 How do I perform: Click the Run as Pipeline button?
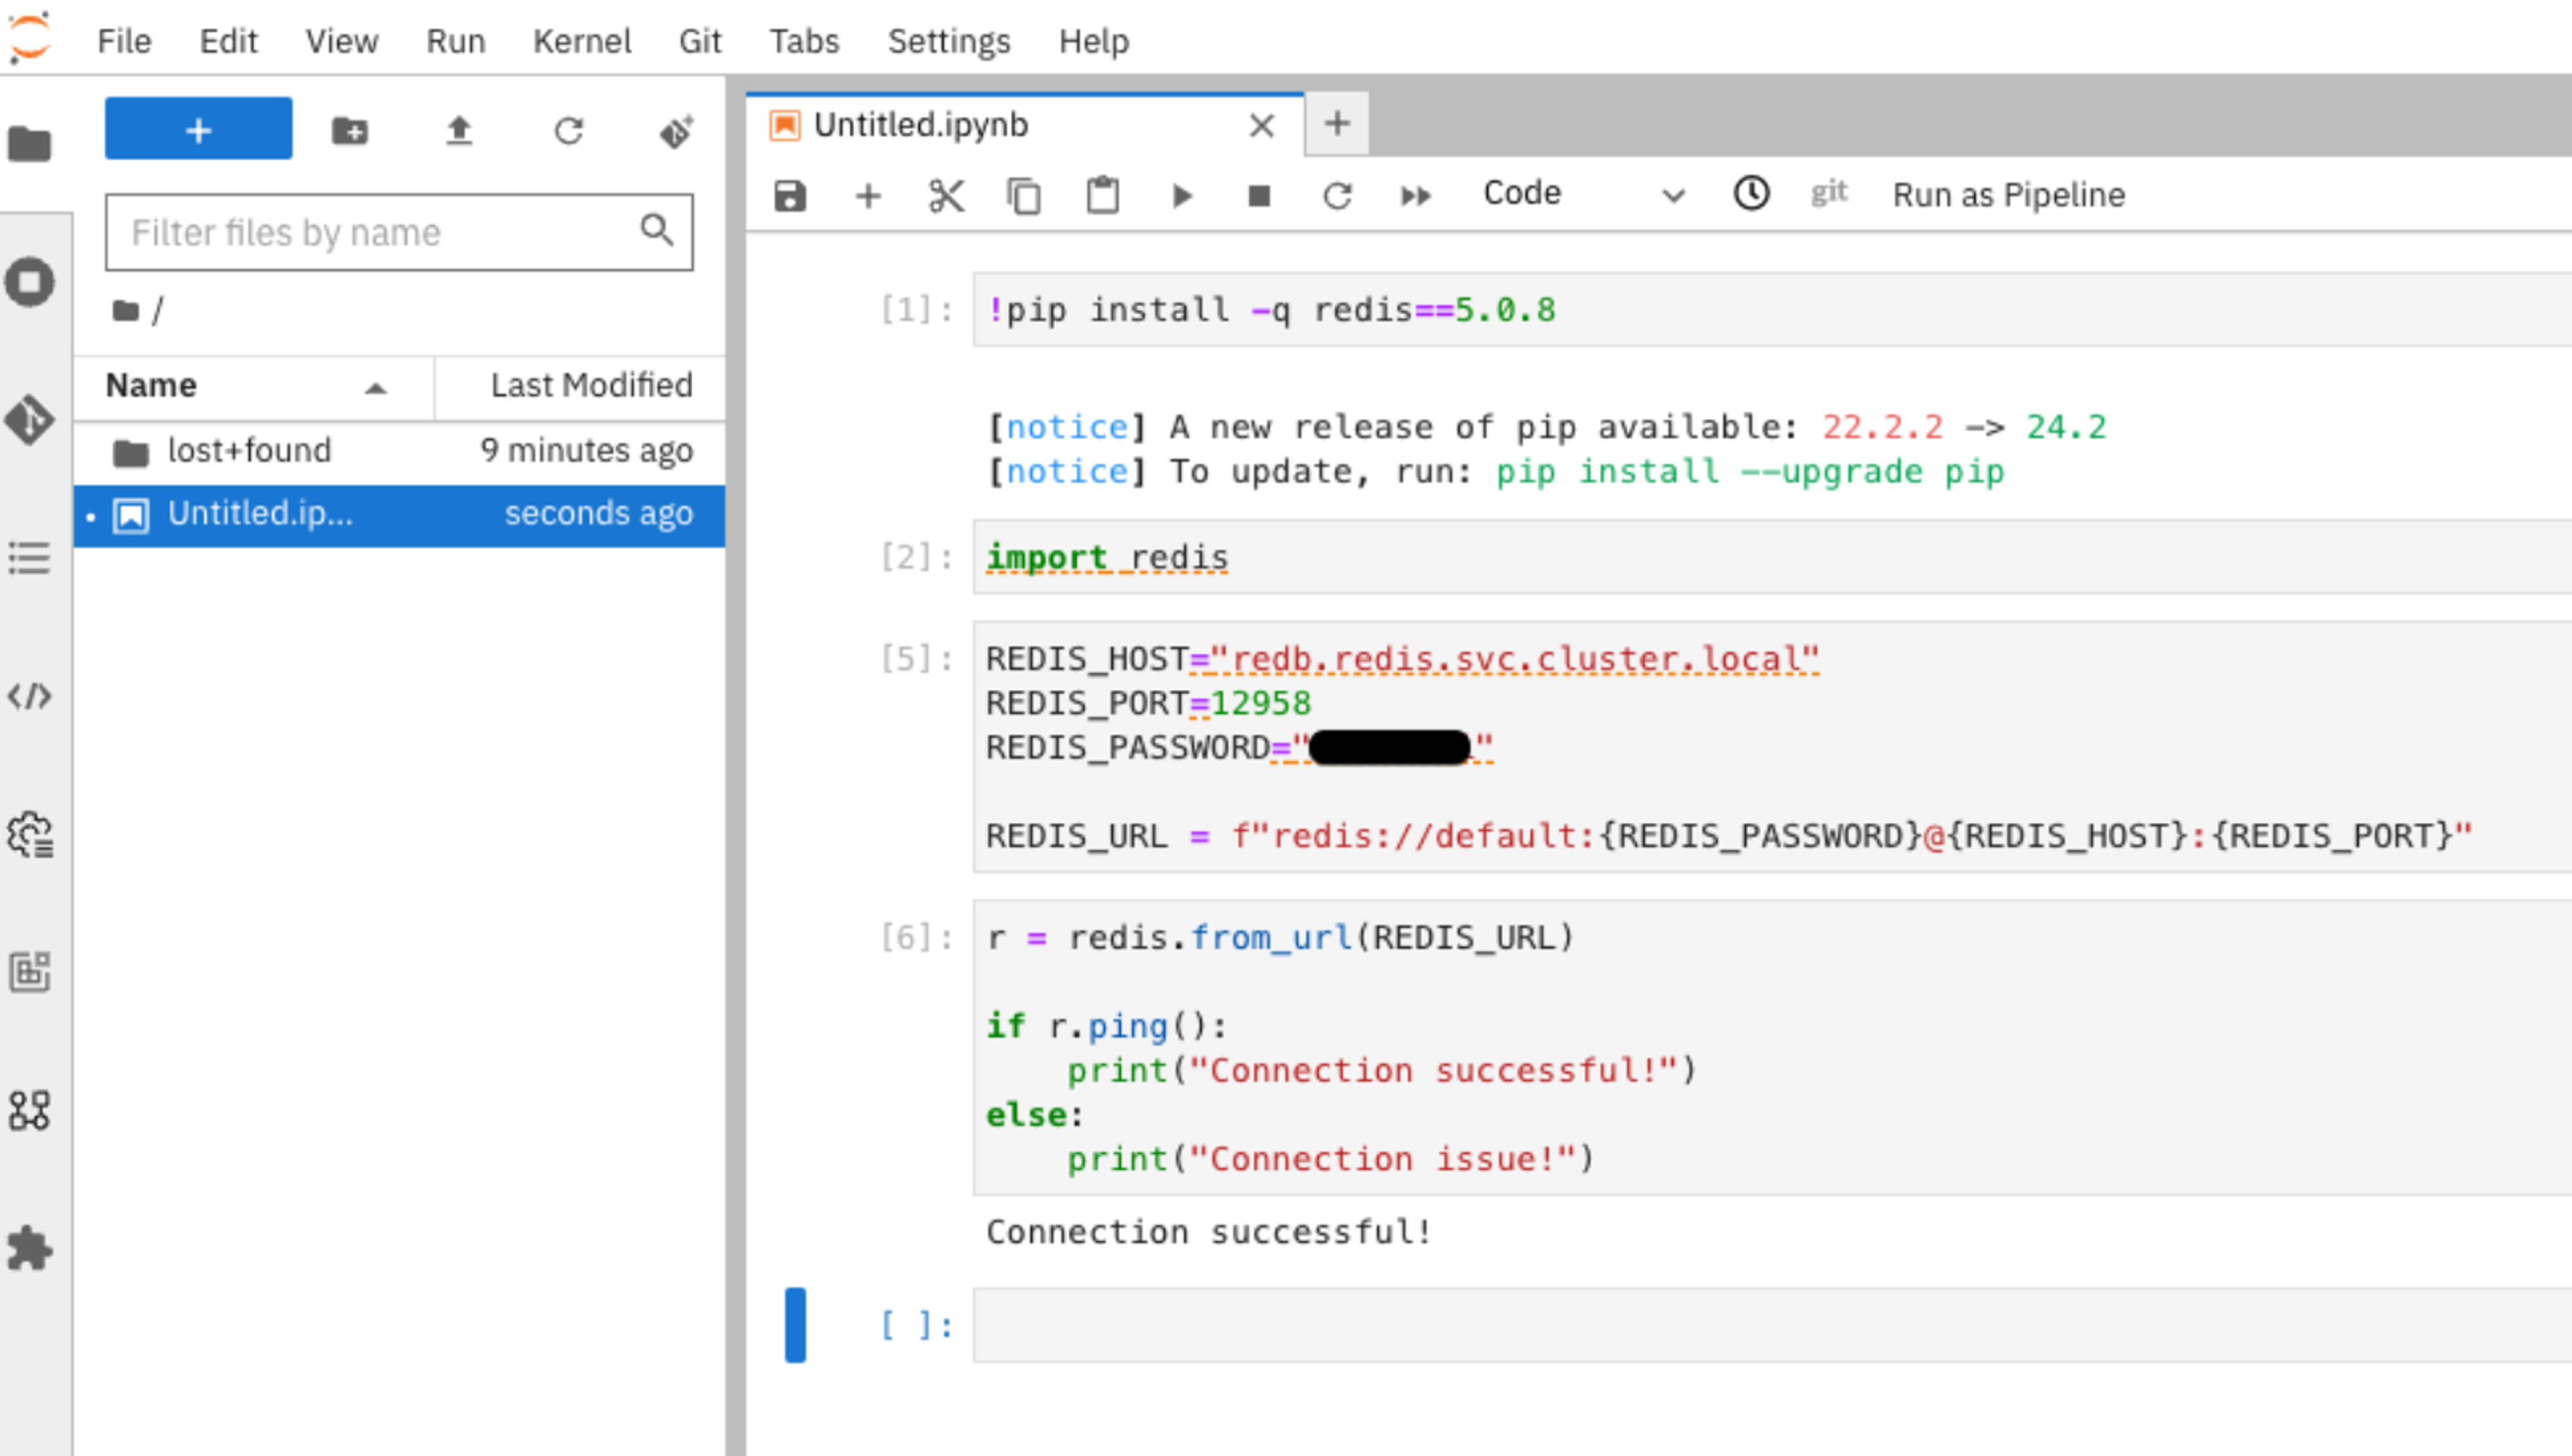pyautogui.click(x=2008, y=195)
